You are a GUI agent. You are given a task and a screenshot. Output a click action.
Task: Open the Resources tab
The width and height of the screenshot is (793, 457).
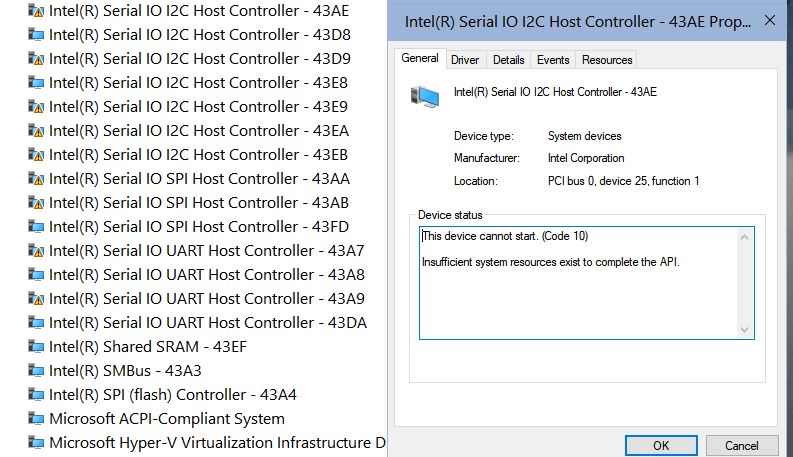pos(607,60)
